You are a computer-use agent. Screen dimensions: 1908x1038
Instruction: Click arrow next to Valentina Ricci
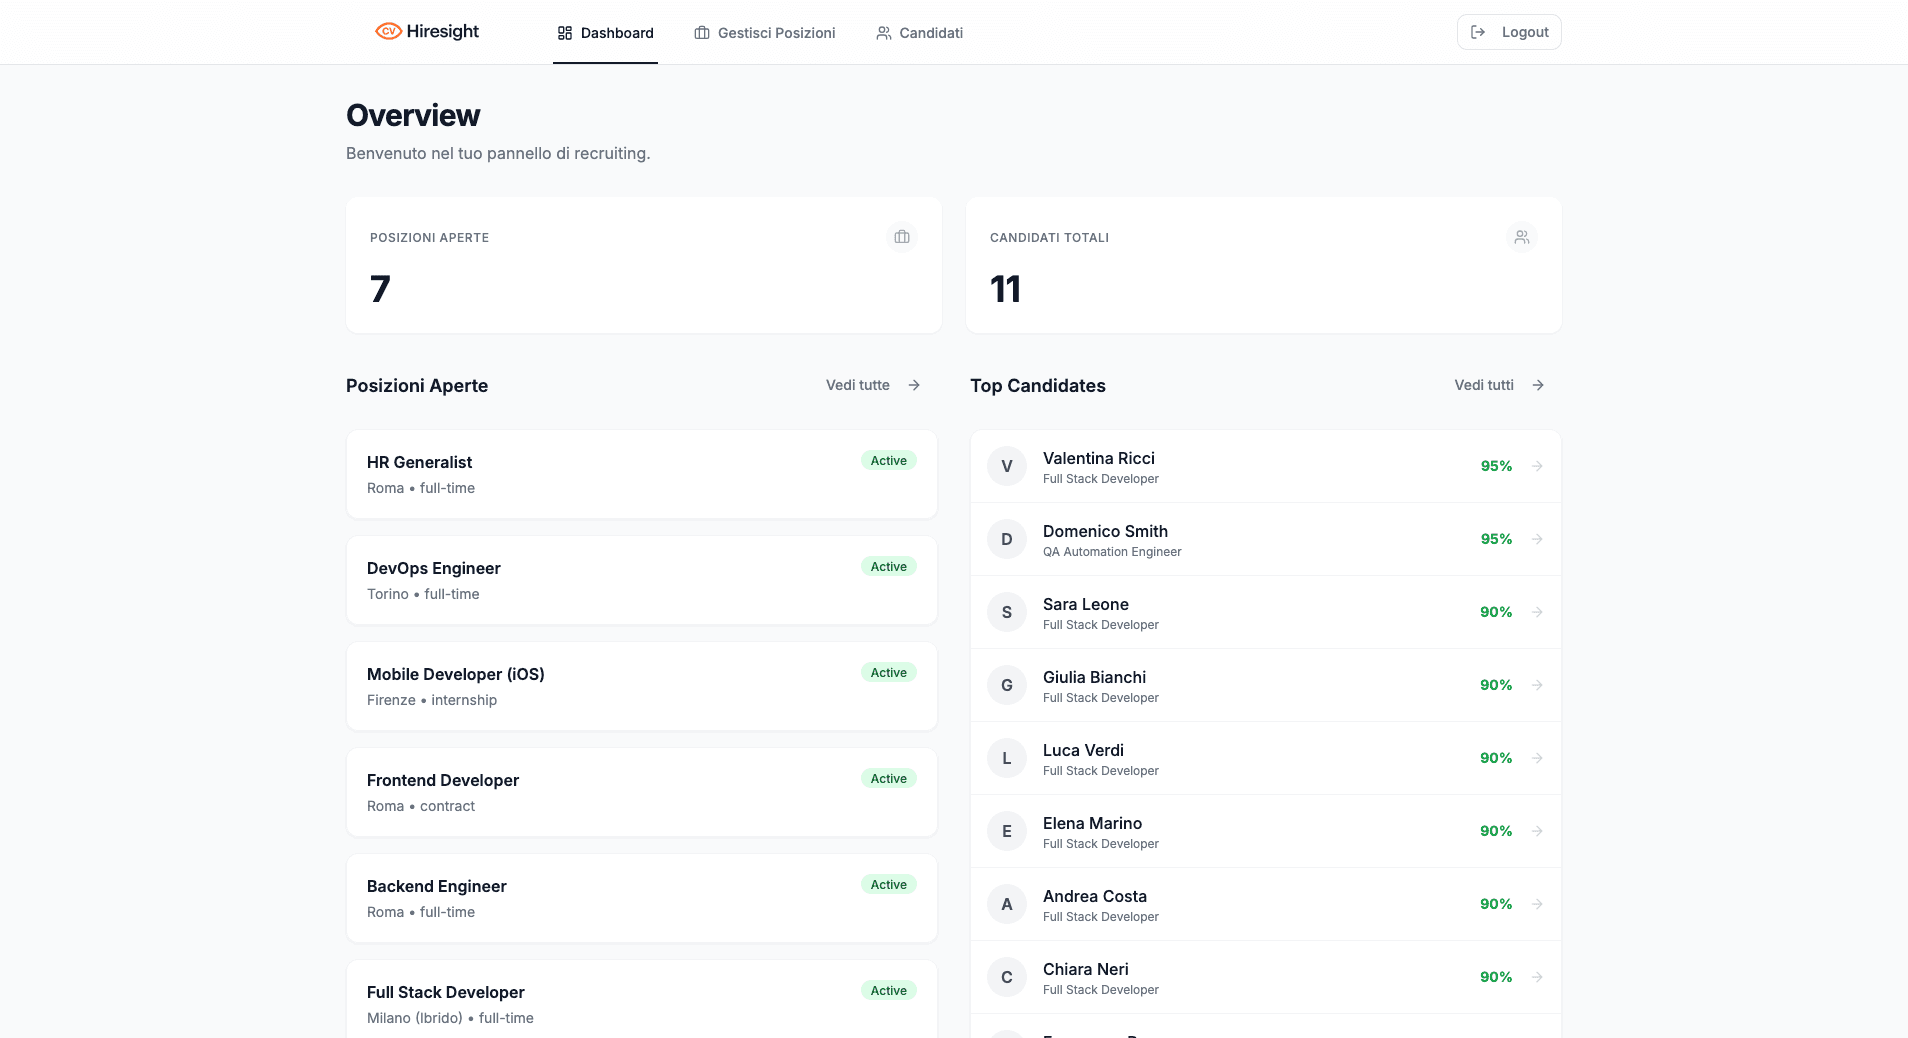(1537, 466)
